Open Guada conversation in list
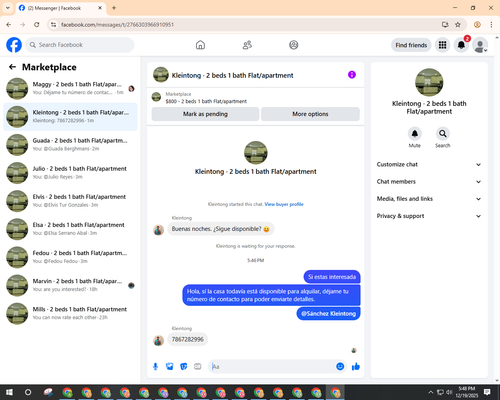The image size is (500, 400). pyautogui.click(x=70, y=145)
